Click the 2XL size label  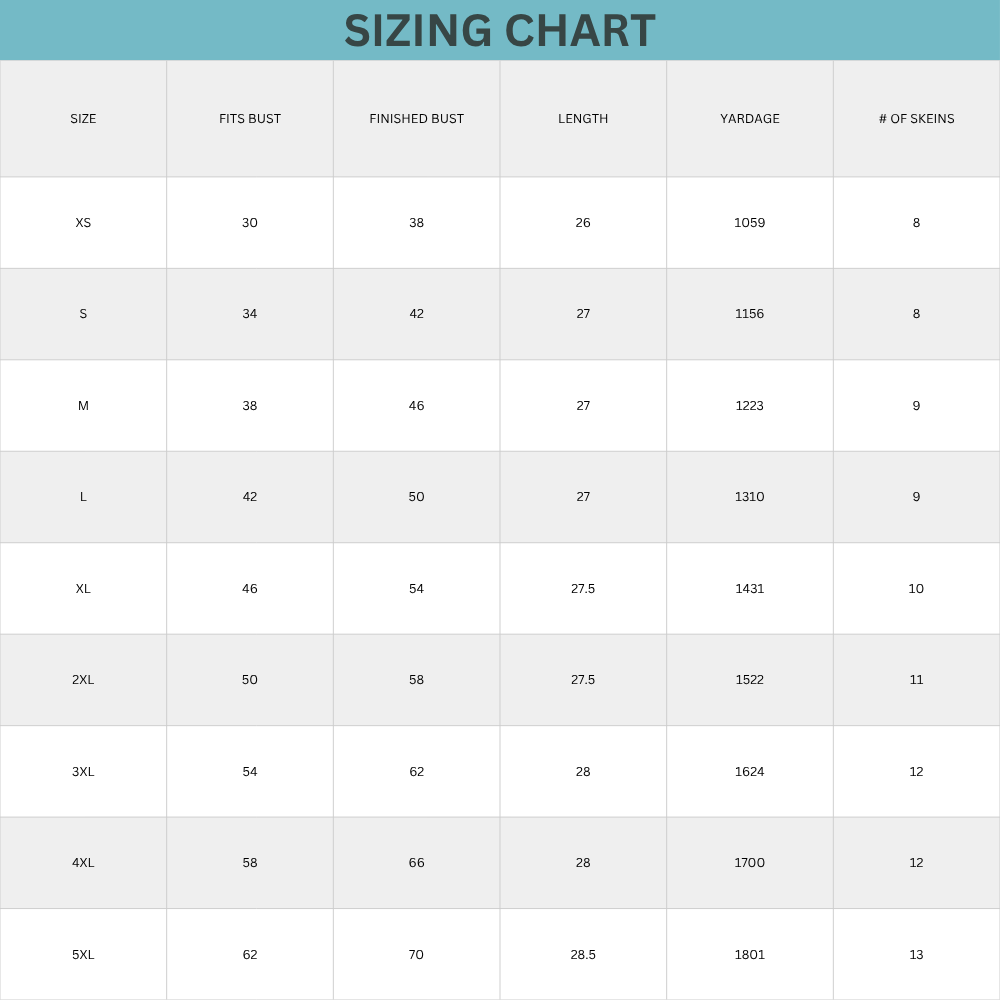[x=83, y=680]
